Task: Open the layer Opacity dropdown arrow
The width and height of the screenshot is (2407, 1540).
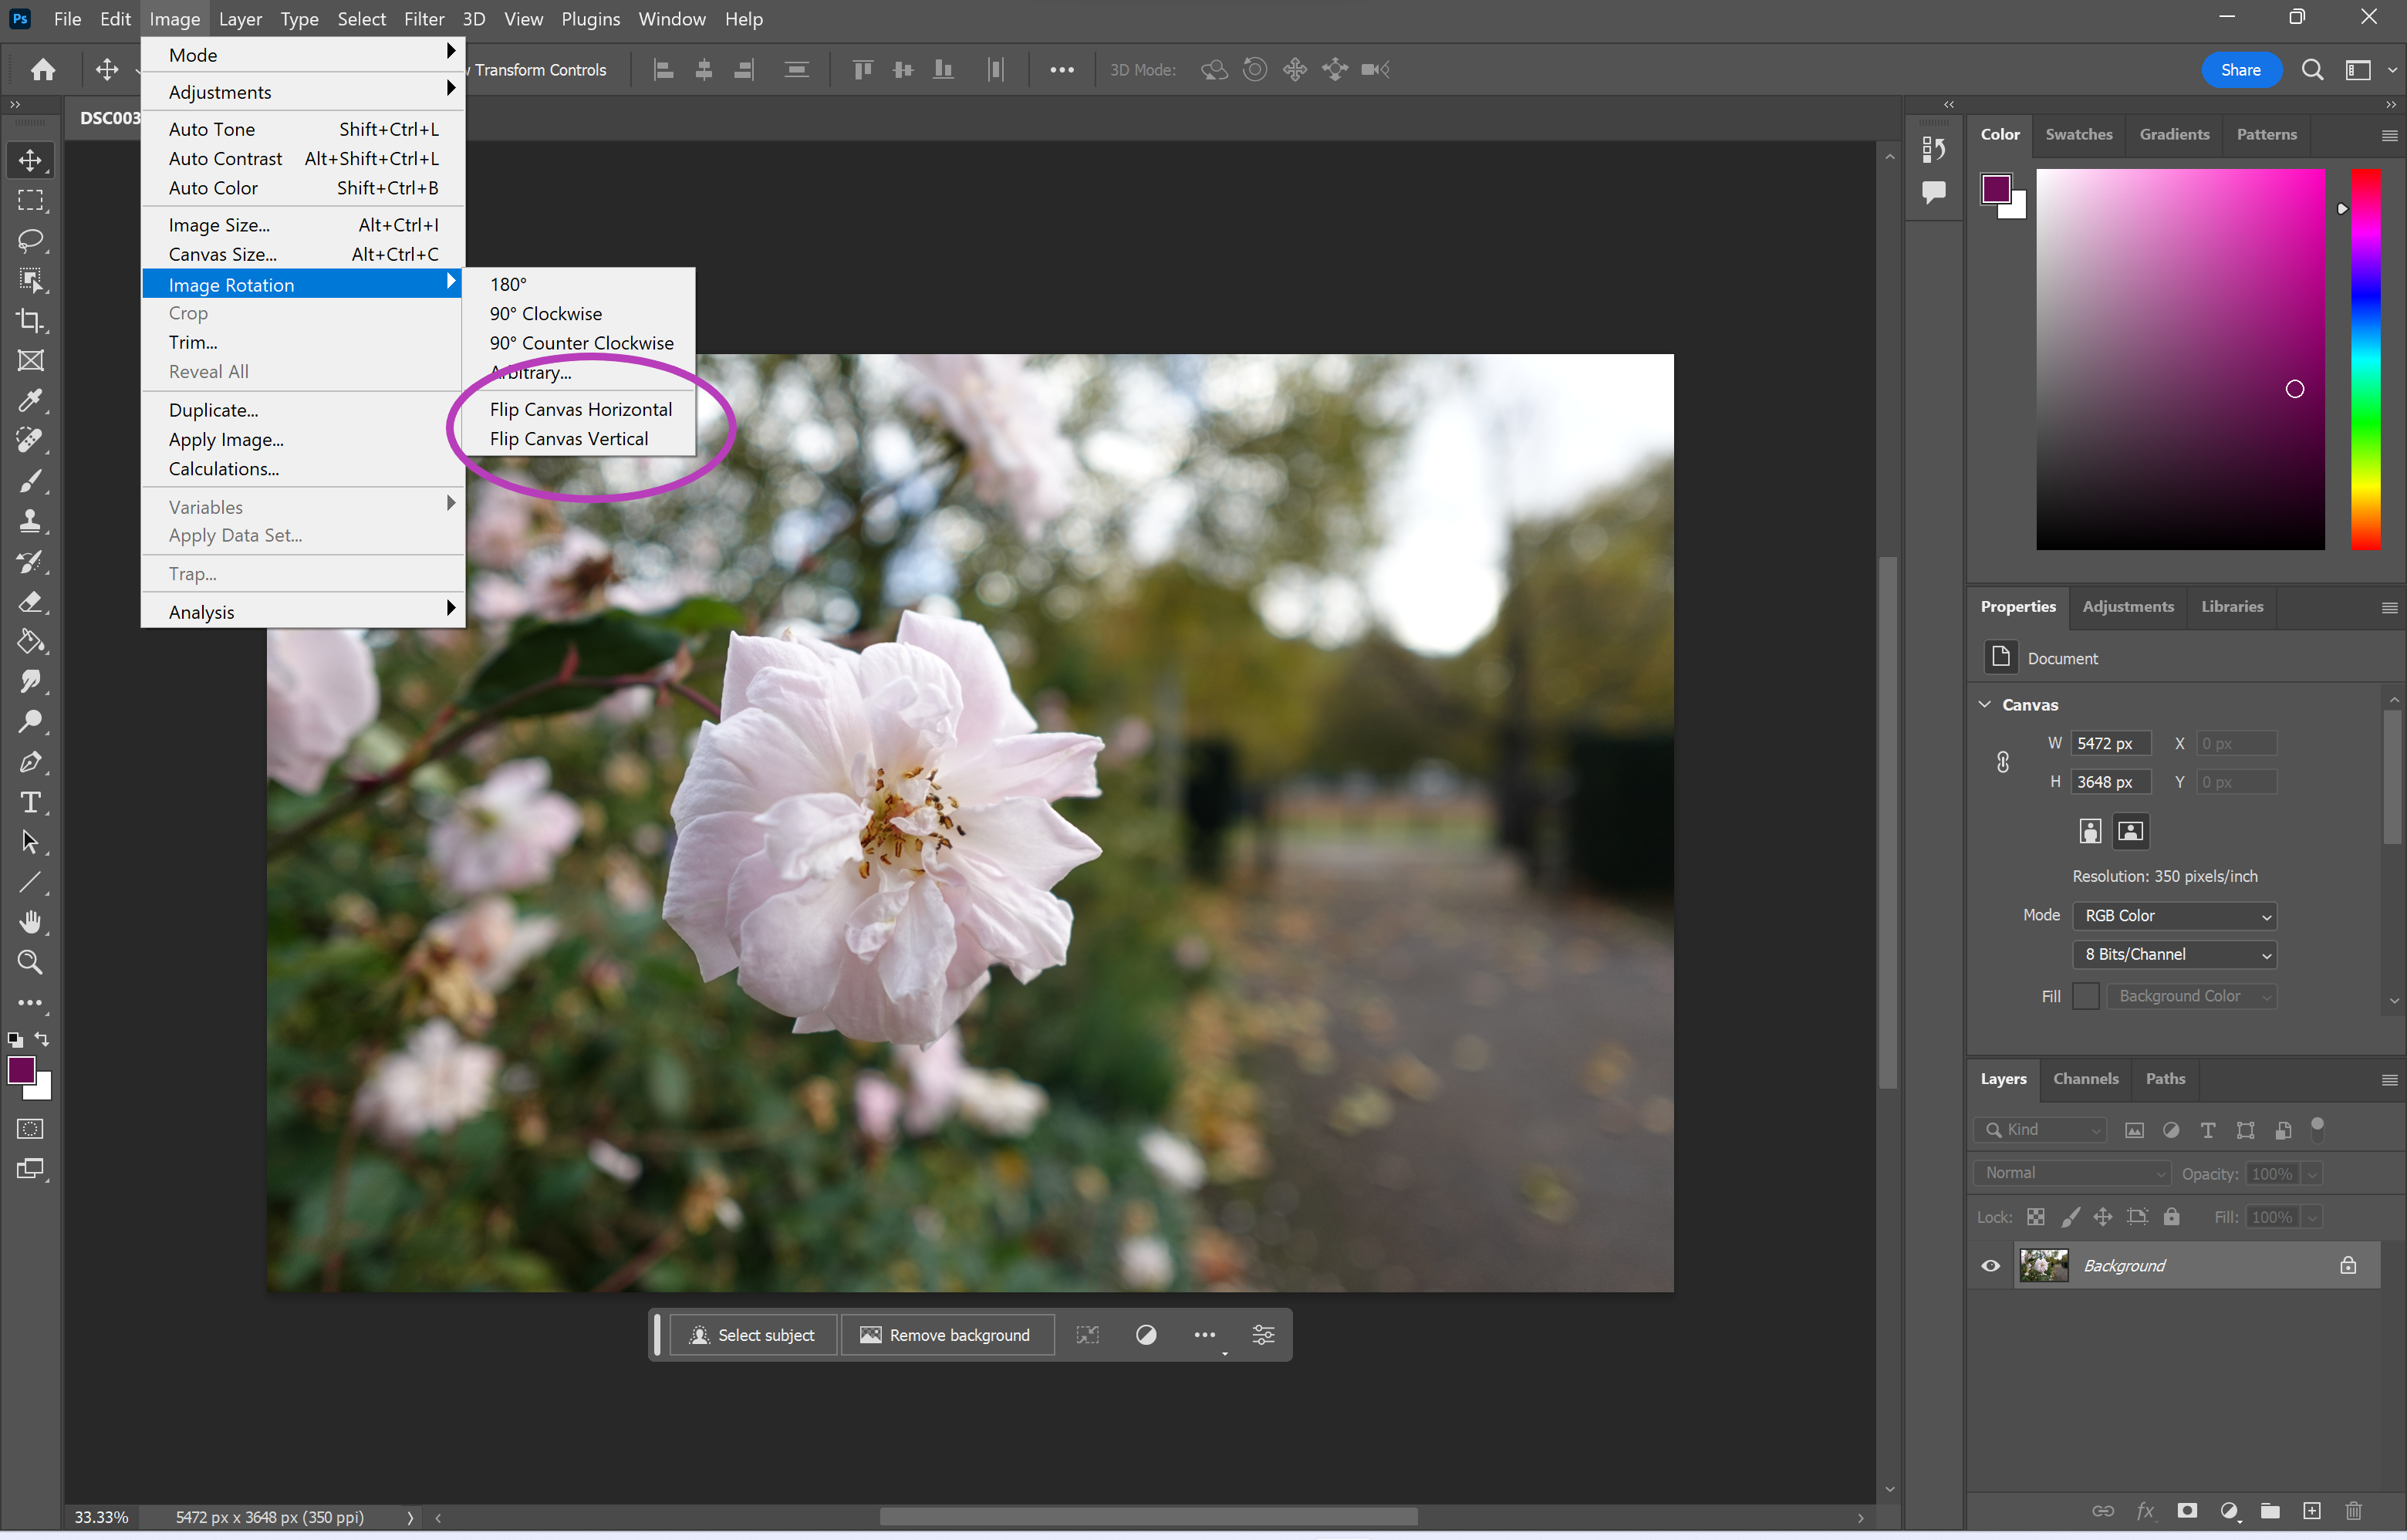Action: tap(2311, 1174)
